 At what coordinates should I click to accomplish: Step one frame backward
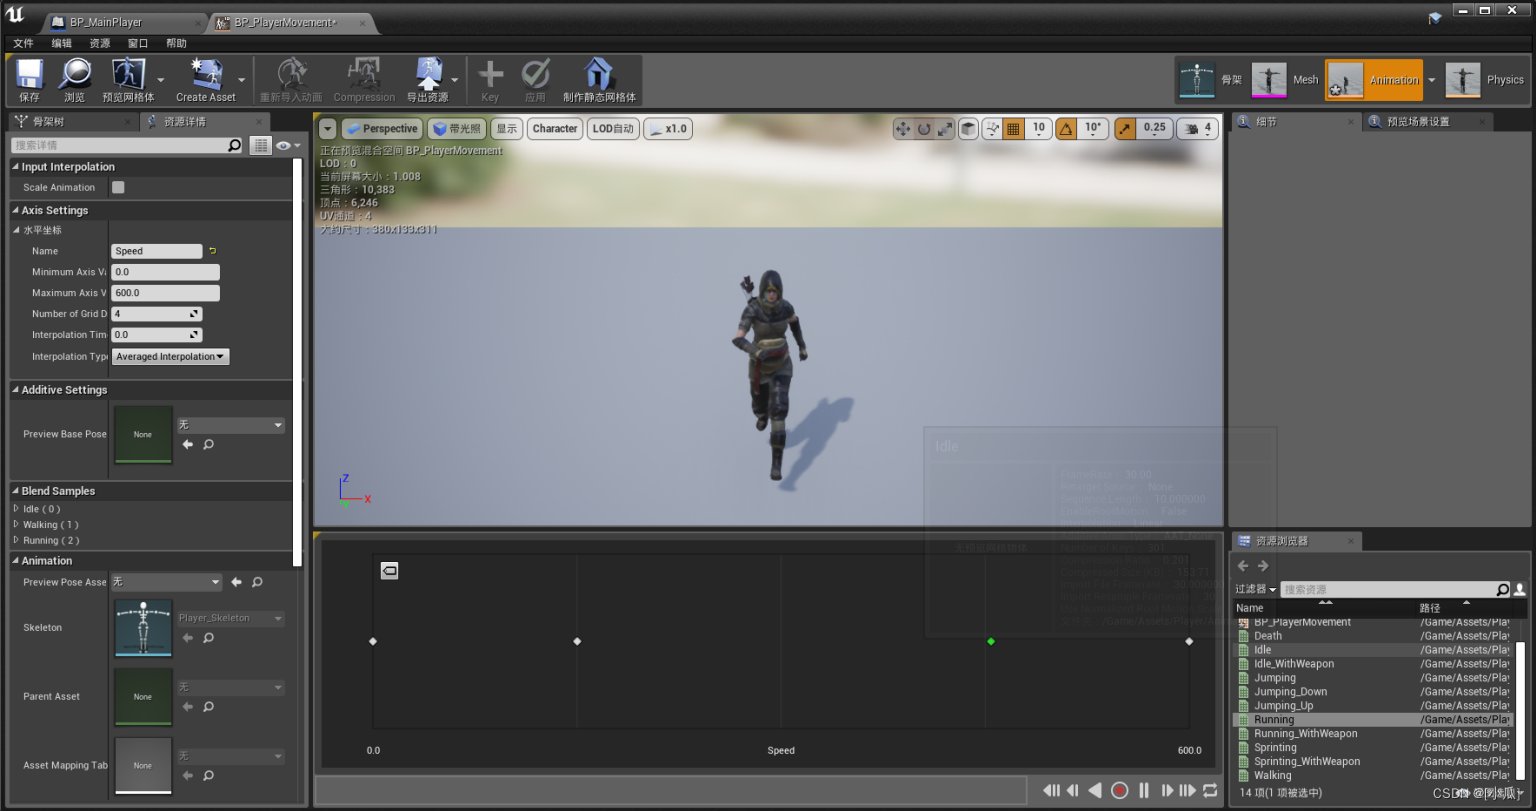pyautogui.click(x=1072, y=790)
